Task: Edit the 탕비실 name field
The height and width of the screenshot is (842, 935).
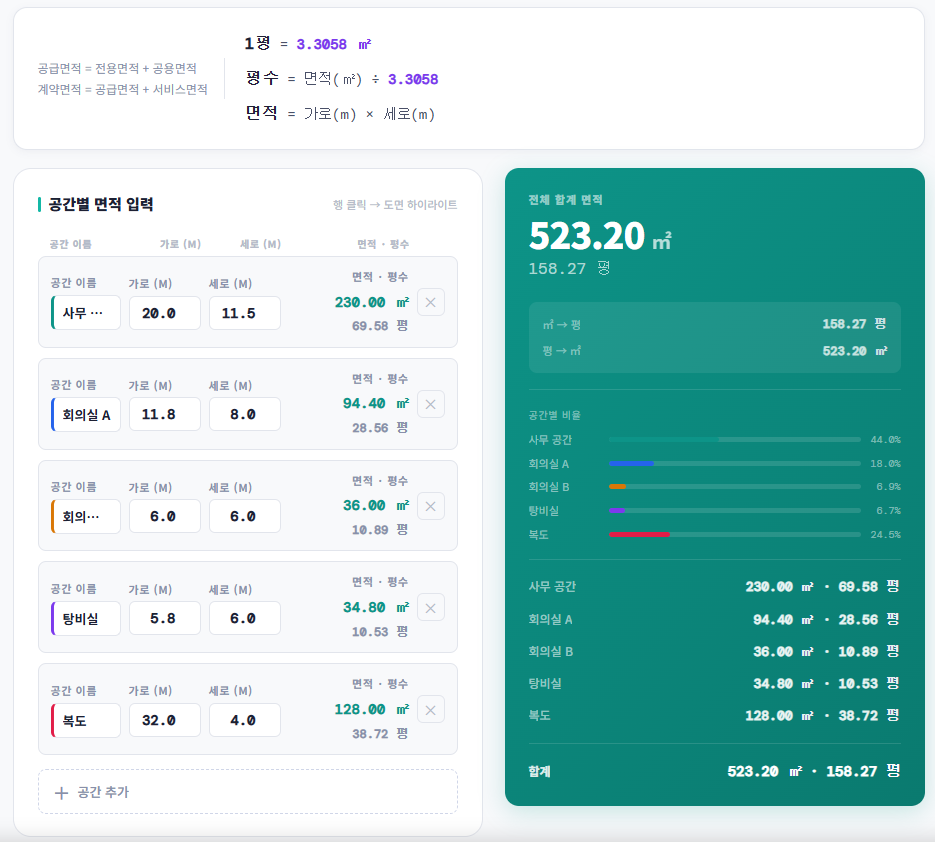Action: click(86, 618)
